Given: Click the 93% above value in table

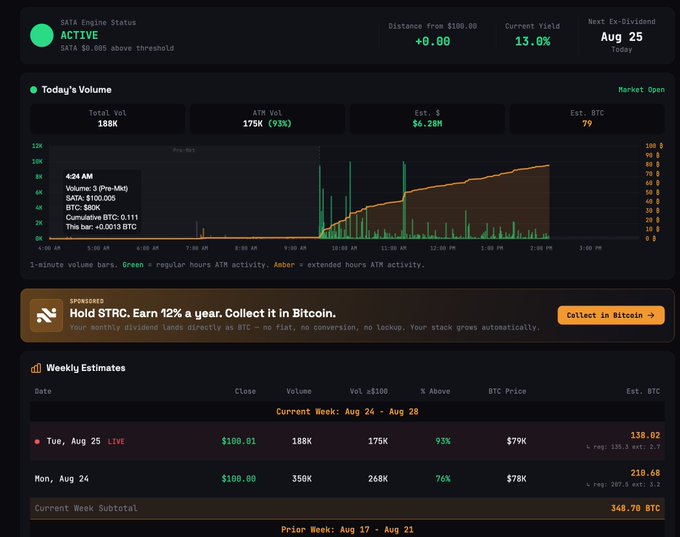Looking at the screenshot, I should point(443,441).
